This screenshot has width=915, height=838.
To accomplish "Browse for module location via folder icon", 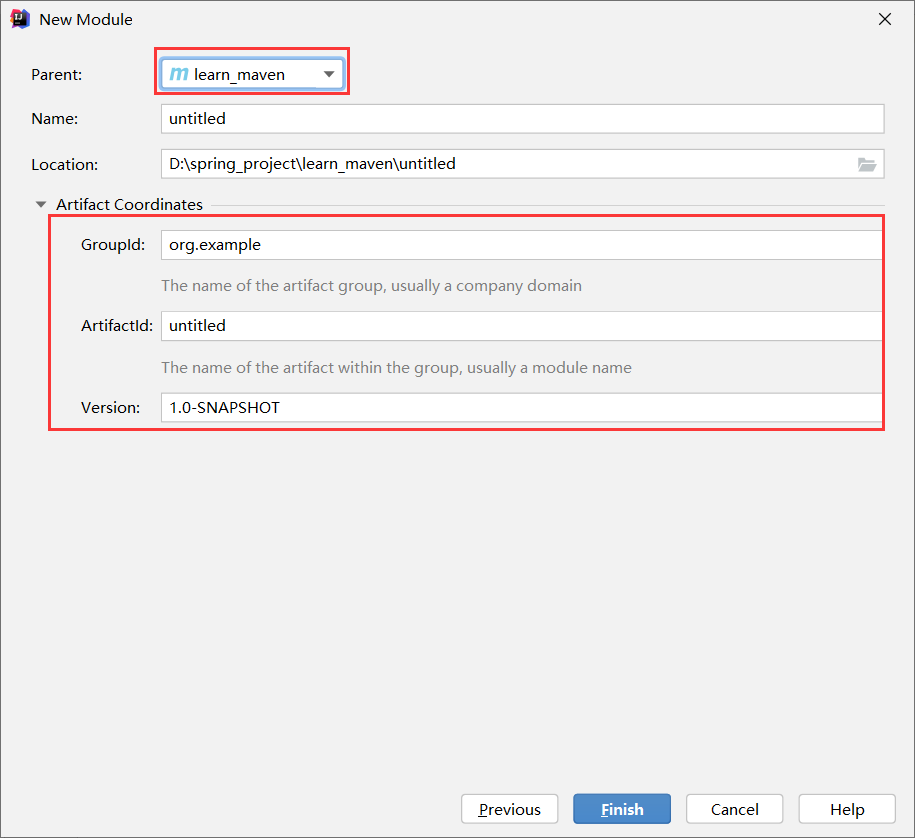I will click(x=867, y=165).
